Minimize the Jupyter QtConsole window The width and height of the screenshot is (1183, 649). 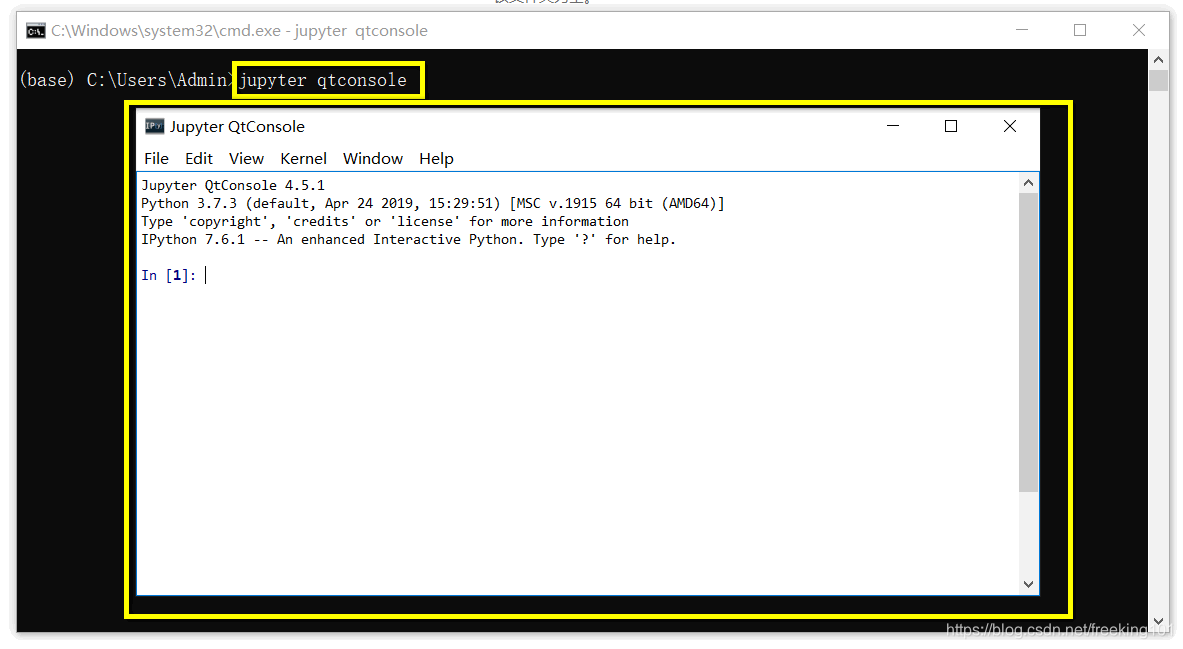(x=893, y=126)
